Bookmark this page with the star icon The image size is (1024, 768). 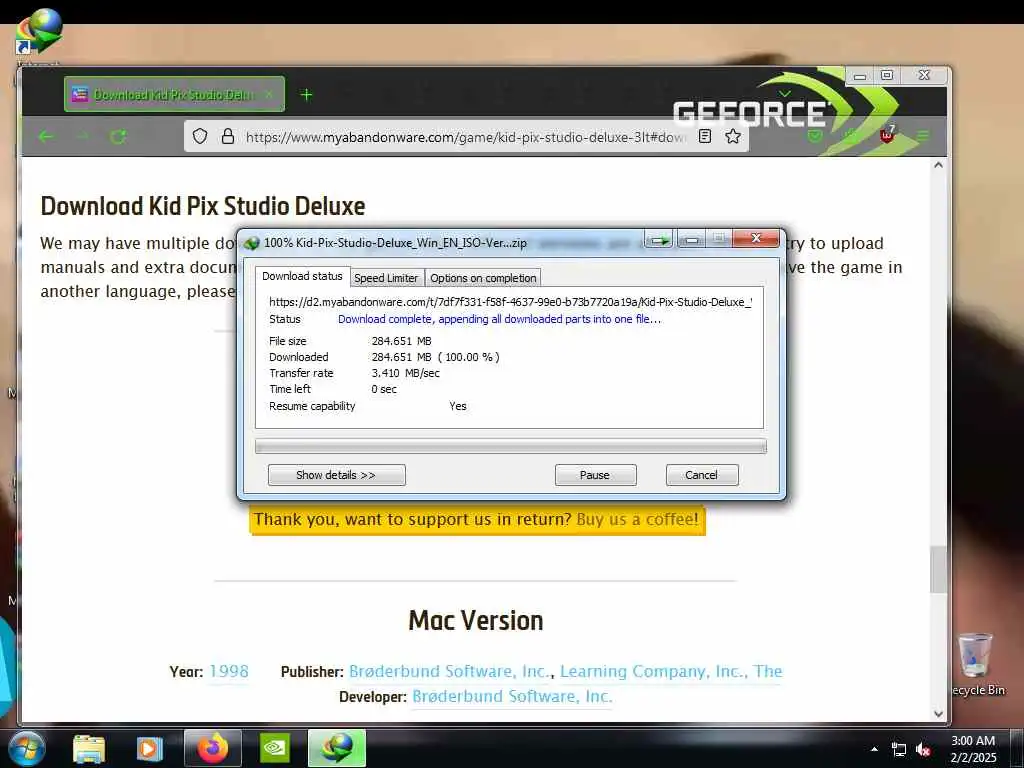pyautogui.click(x=733, y=136)
